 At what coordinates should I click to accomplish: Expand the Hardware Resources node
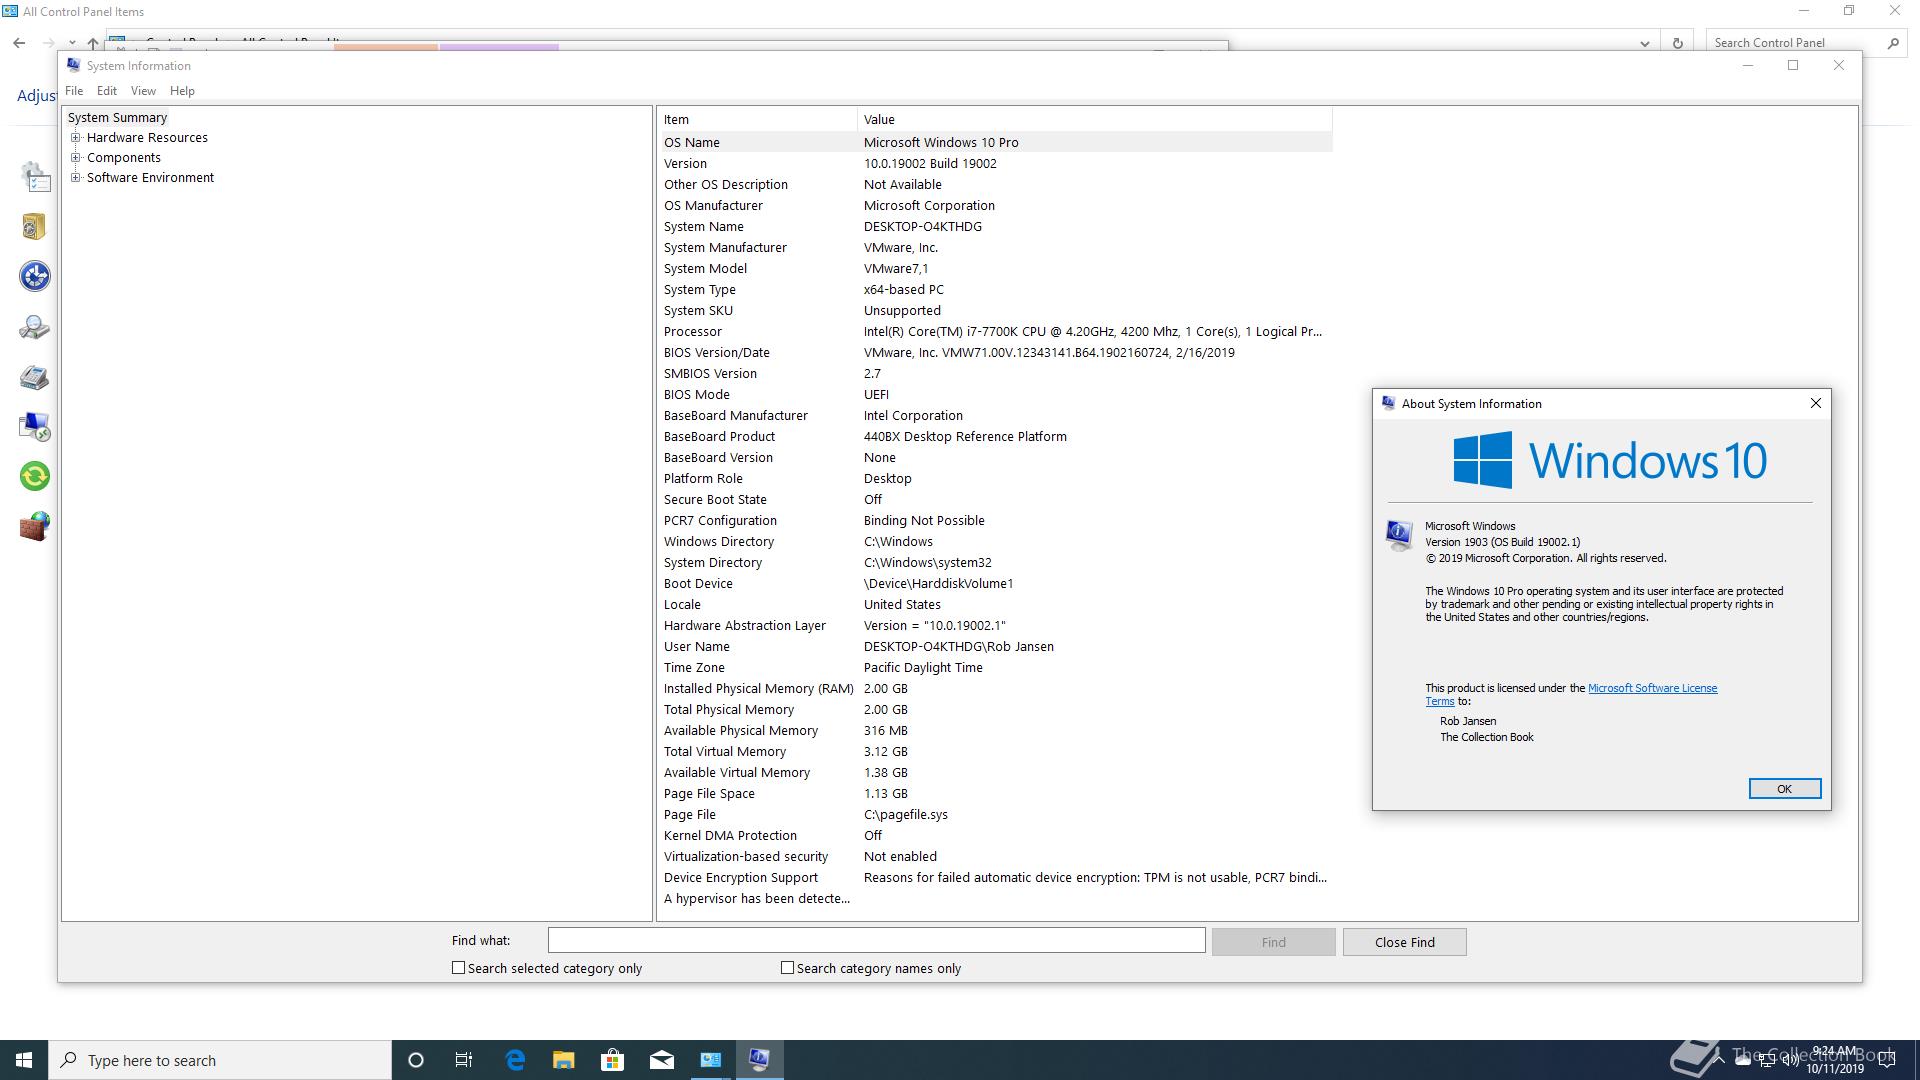(x=75, y=138)
